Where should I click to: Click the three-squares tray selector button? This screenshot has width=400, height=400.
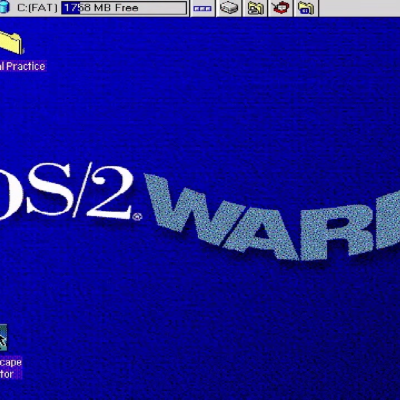click(x=203, y=8)
